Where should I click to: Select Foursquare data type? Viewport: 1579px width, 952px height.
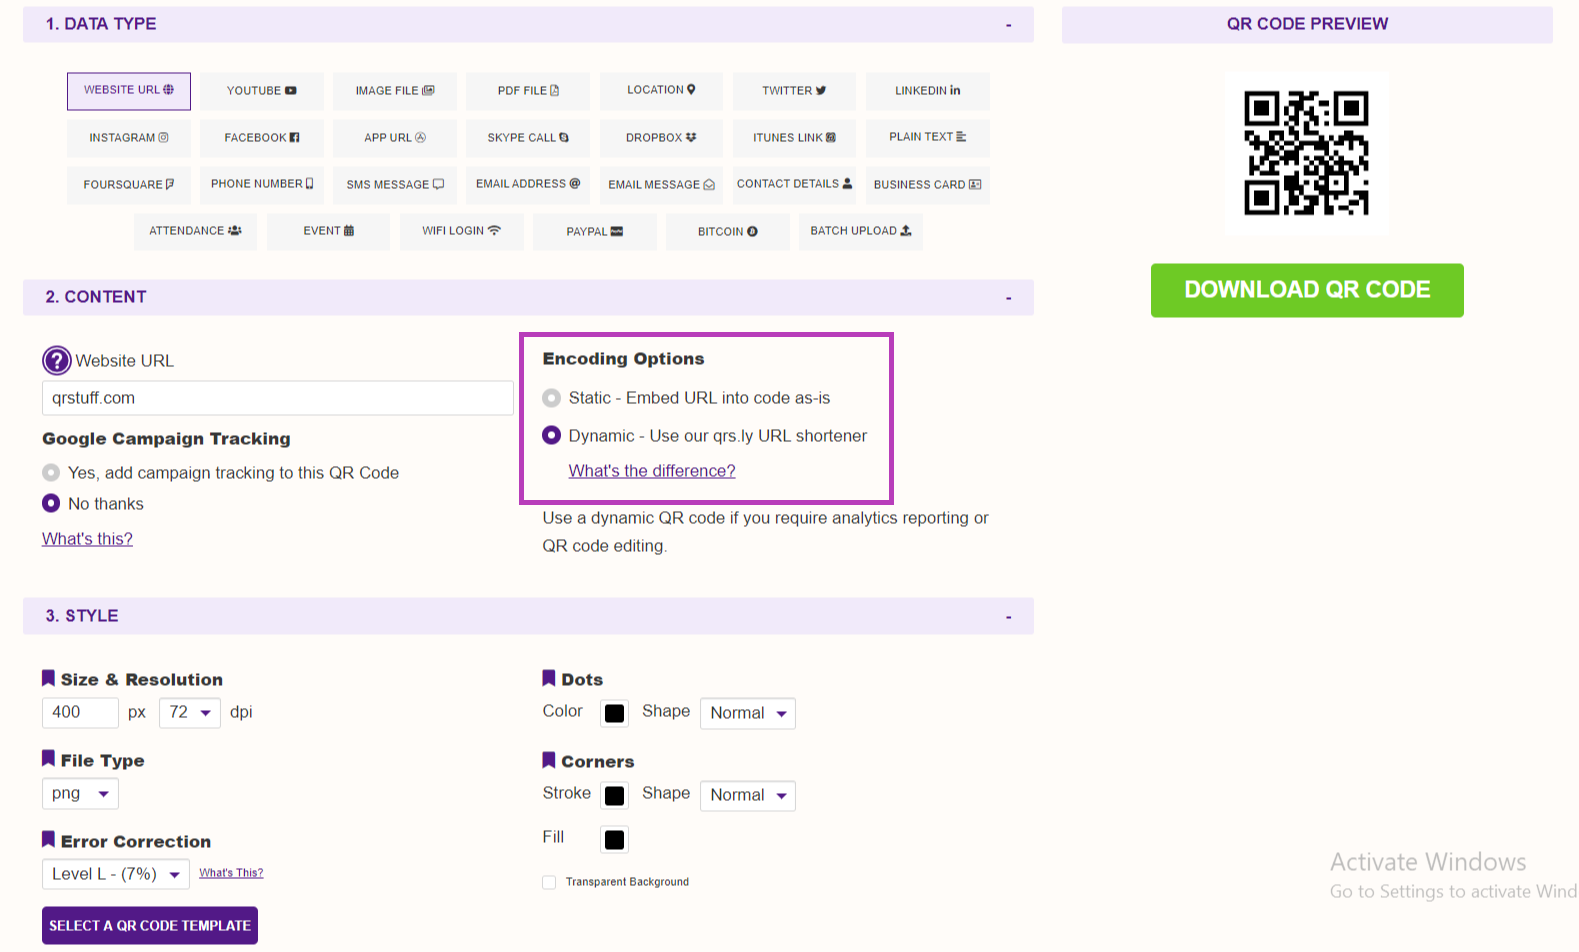128,185
